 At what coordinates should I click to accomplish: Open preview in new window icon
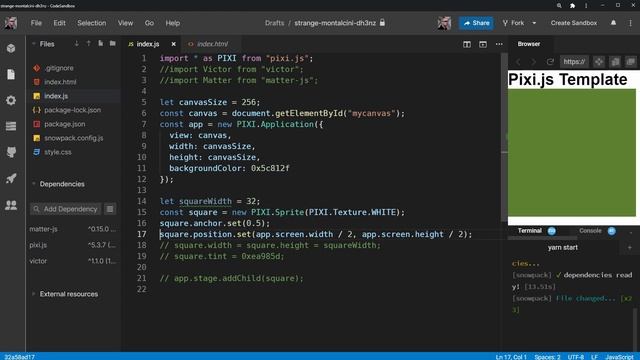click(631, 62)
